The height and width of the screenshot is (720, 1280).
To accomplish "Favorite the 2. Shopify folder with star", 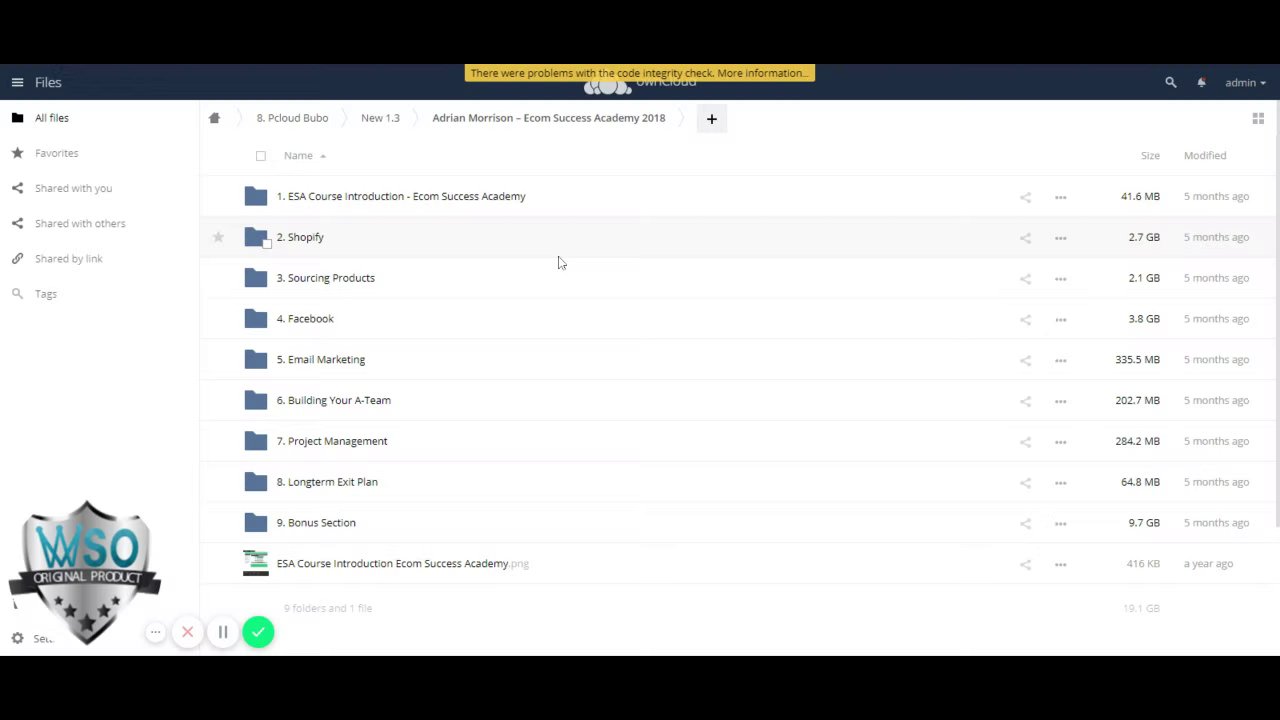I will (x=218, y=237).
